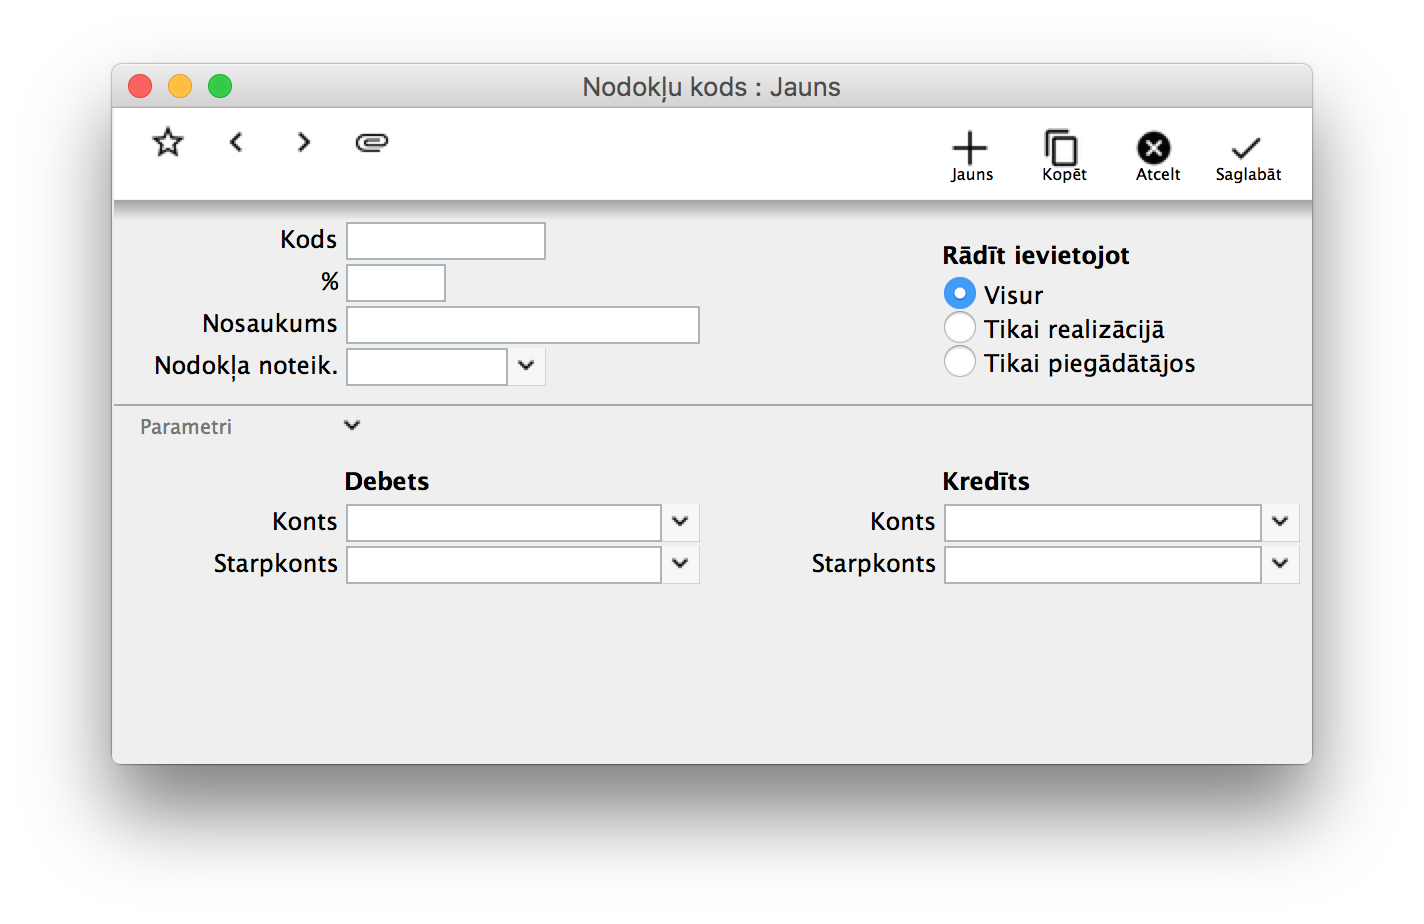Open the Nodokļa noteik. dropdown arrow
The image size is (1424, 924).
[527, 366]
